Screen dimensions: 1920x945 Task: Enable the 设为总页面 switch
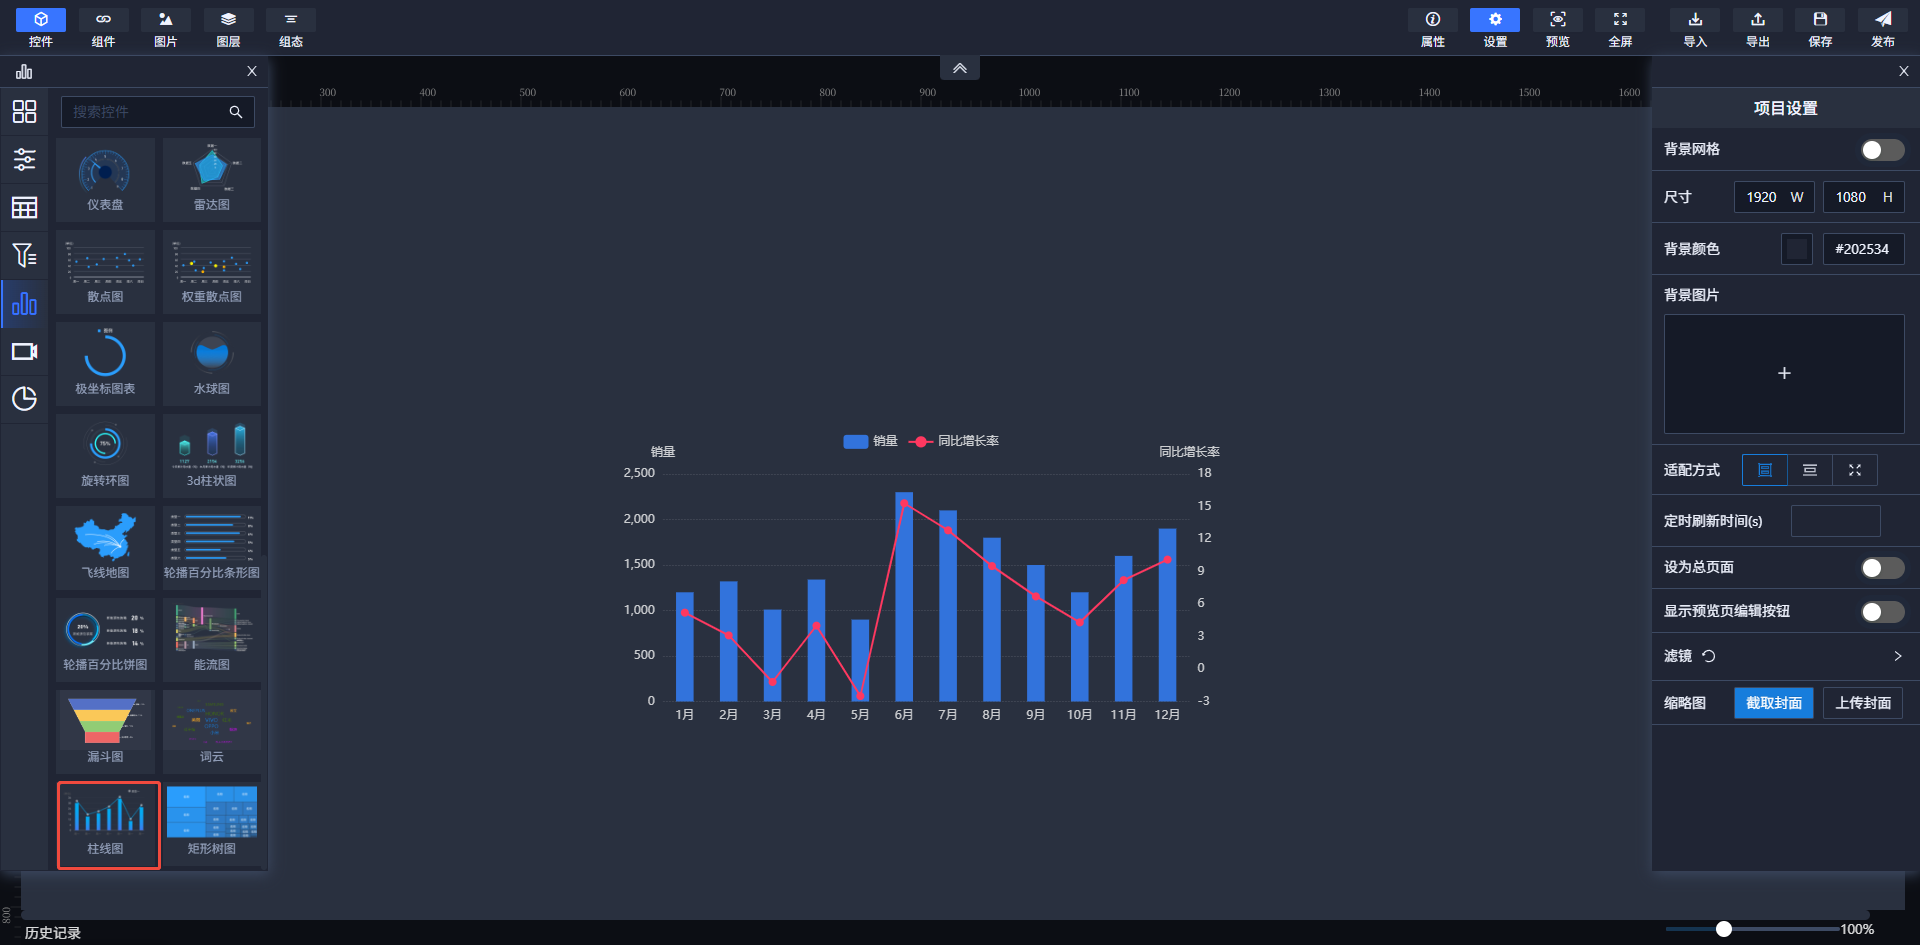click(1882, 568)
